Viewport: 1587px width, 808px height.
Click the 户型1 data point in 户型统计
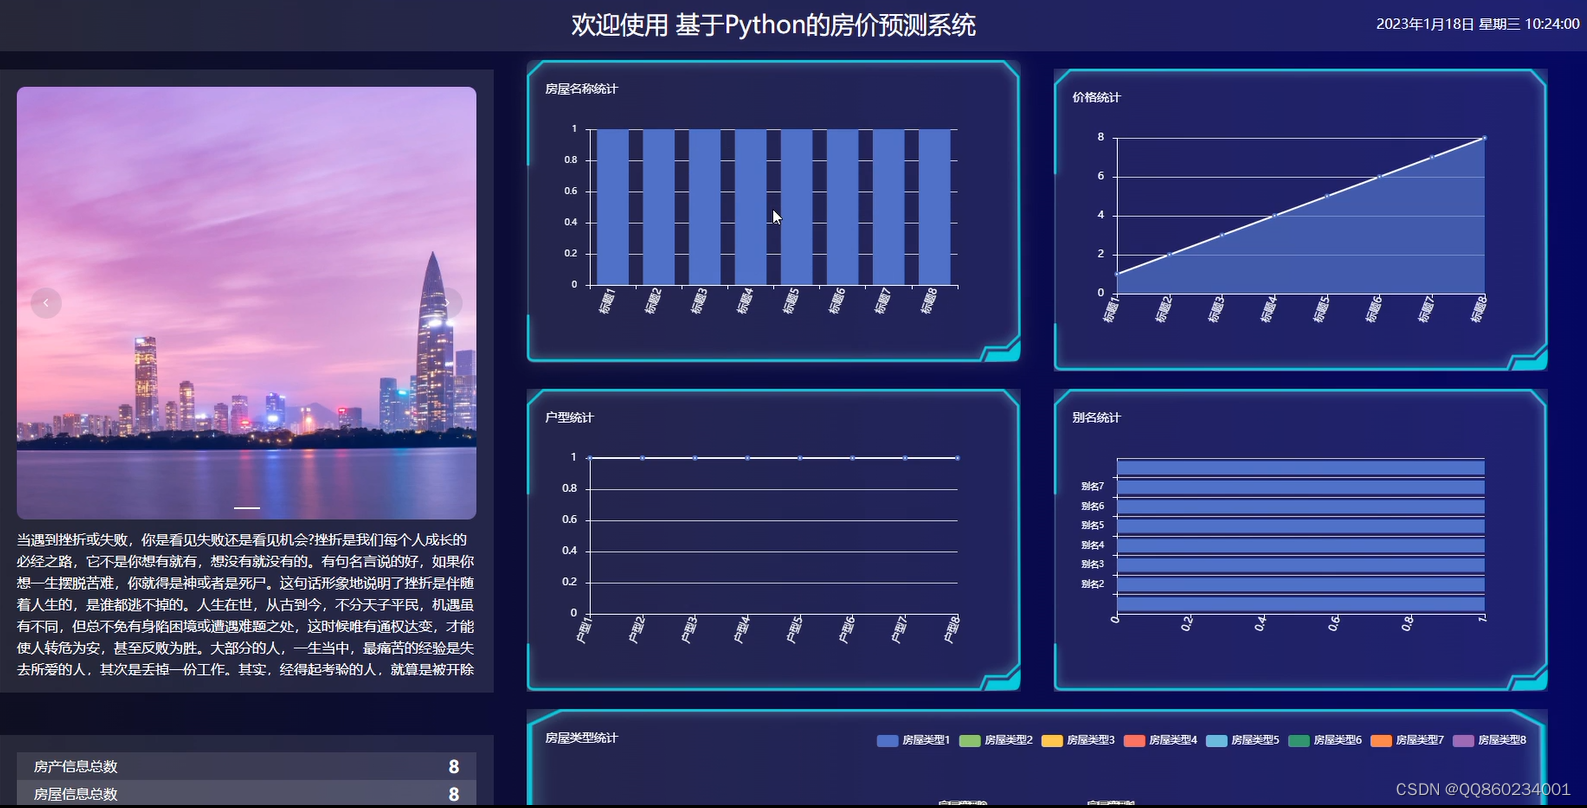pyautogui.click(x=590, y=458)
